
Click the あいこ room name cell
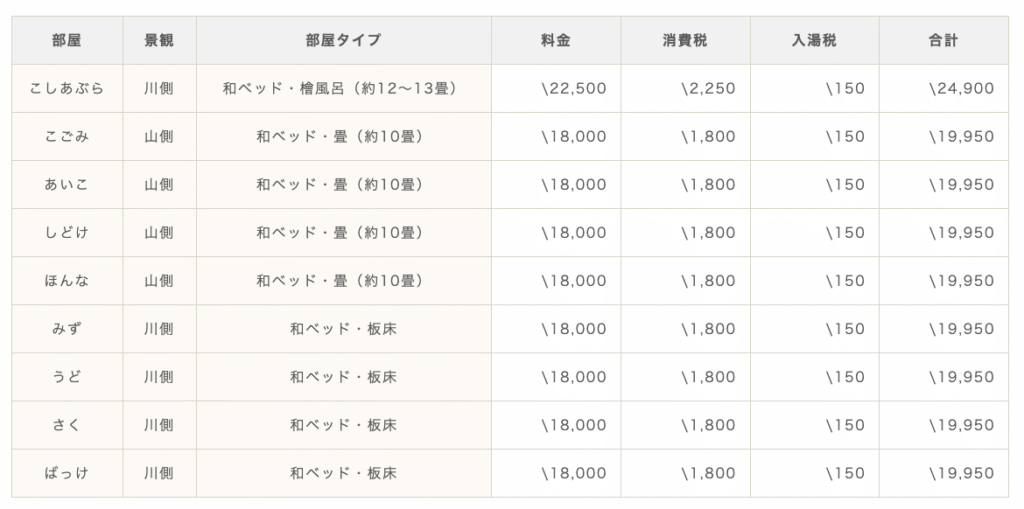point(67,185)
